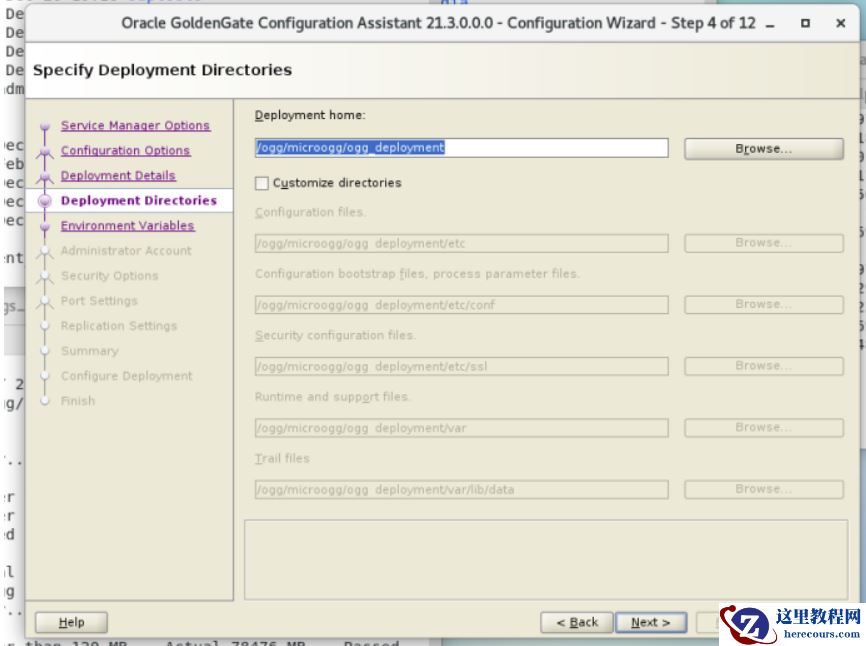866x646 pixels.
Task: Click Browse beside configuration bootstrap files path
Action: (x=764, y=304)
